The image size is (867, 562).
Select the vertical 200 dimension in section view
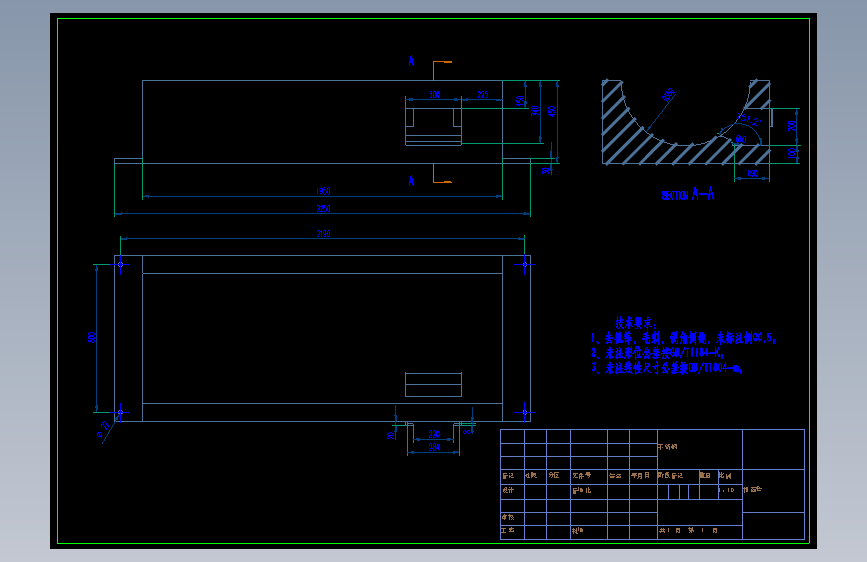pos(792,126)
